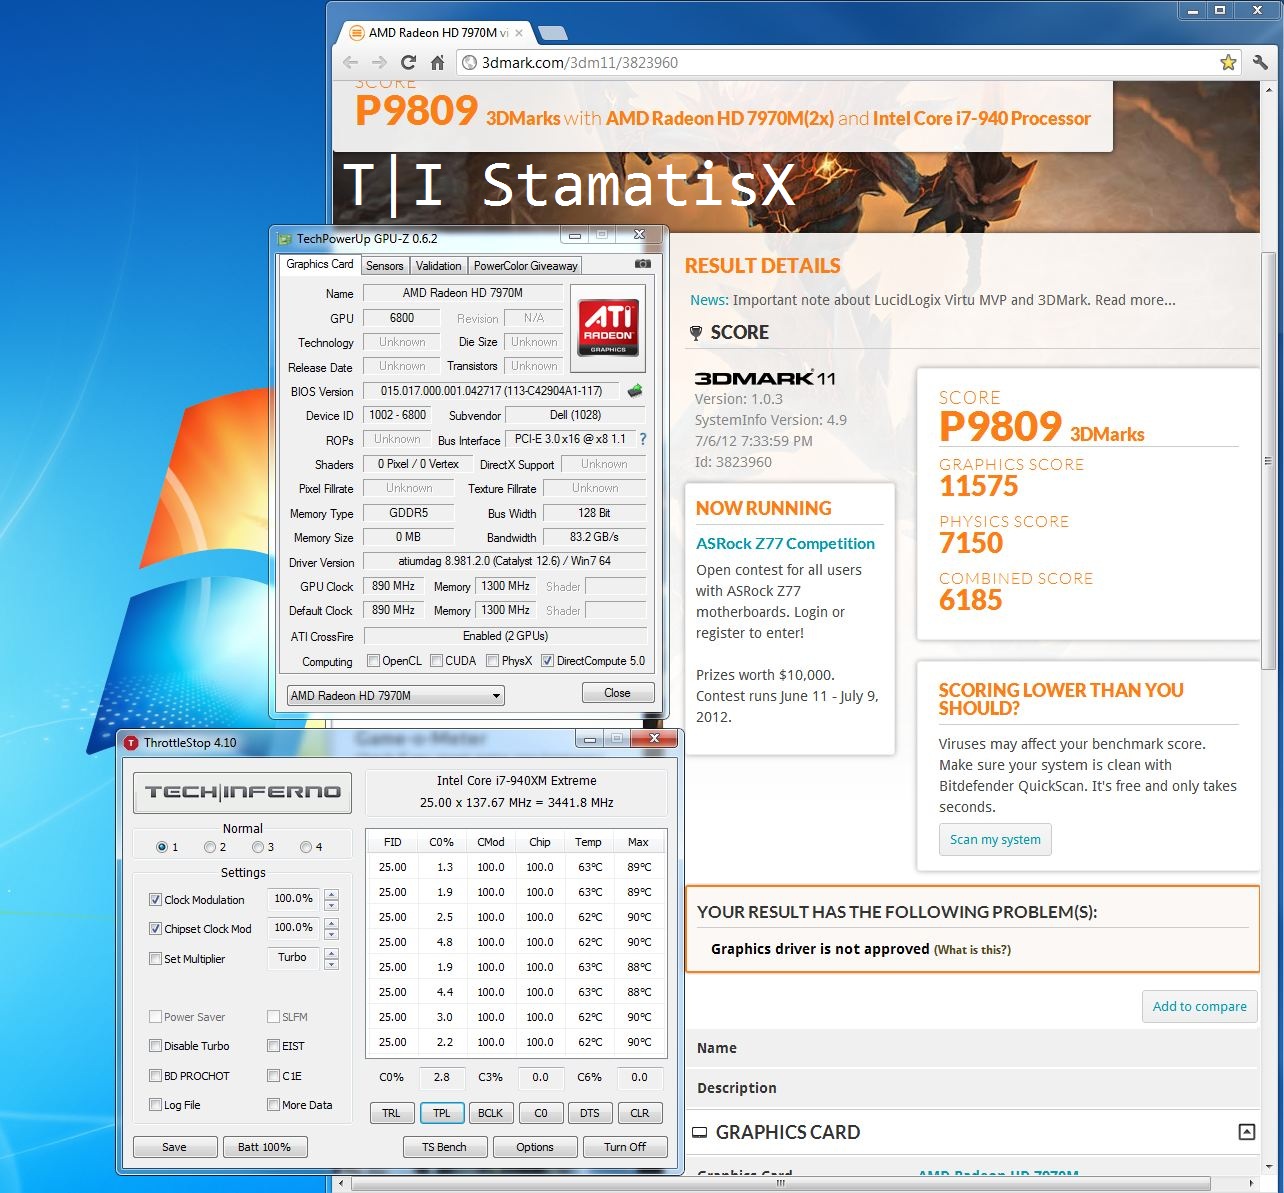The image size is (1284, 1193).
Task: Enable the BD PROCHOT checkbox
Action: tap(155, 1076)
